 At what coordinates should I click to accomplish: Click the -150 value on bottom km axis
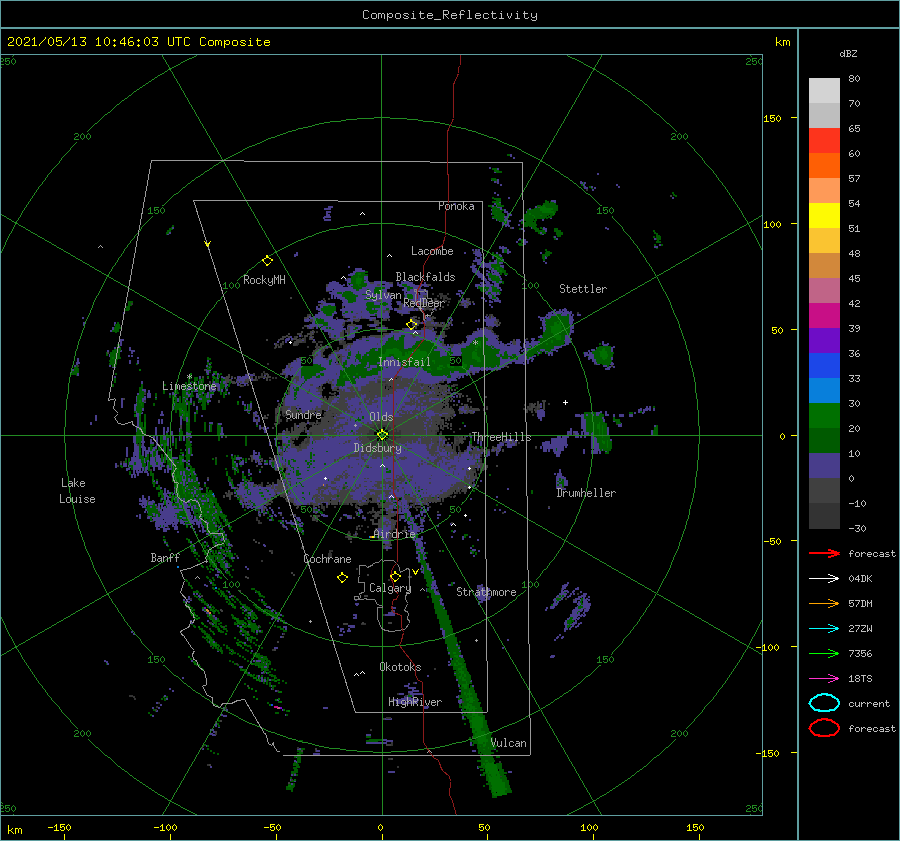[x=59, y=827]
